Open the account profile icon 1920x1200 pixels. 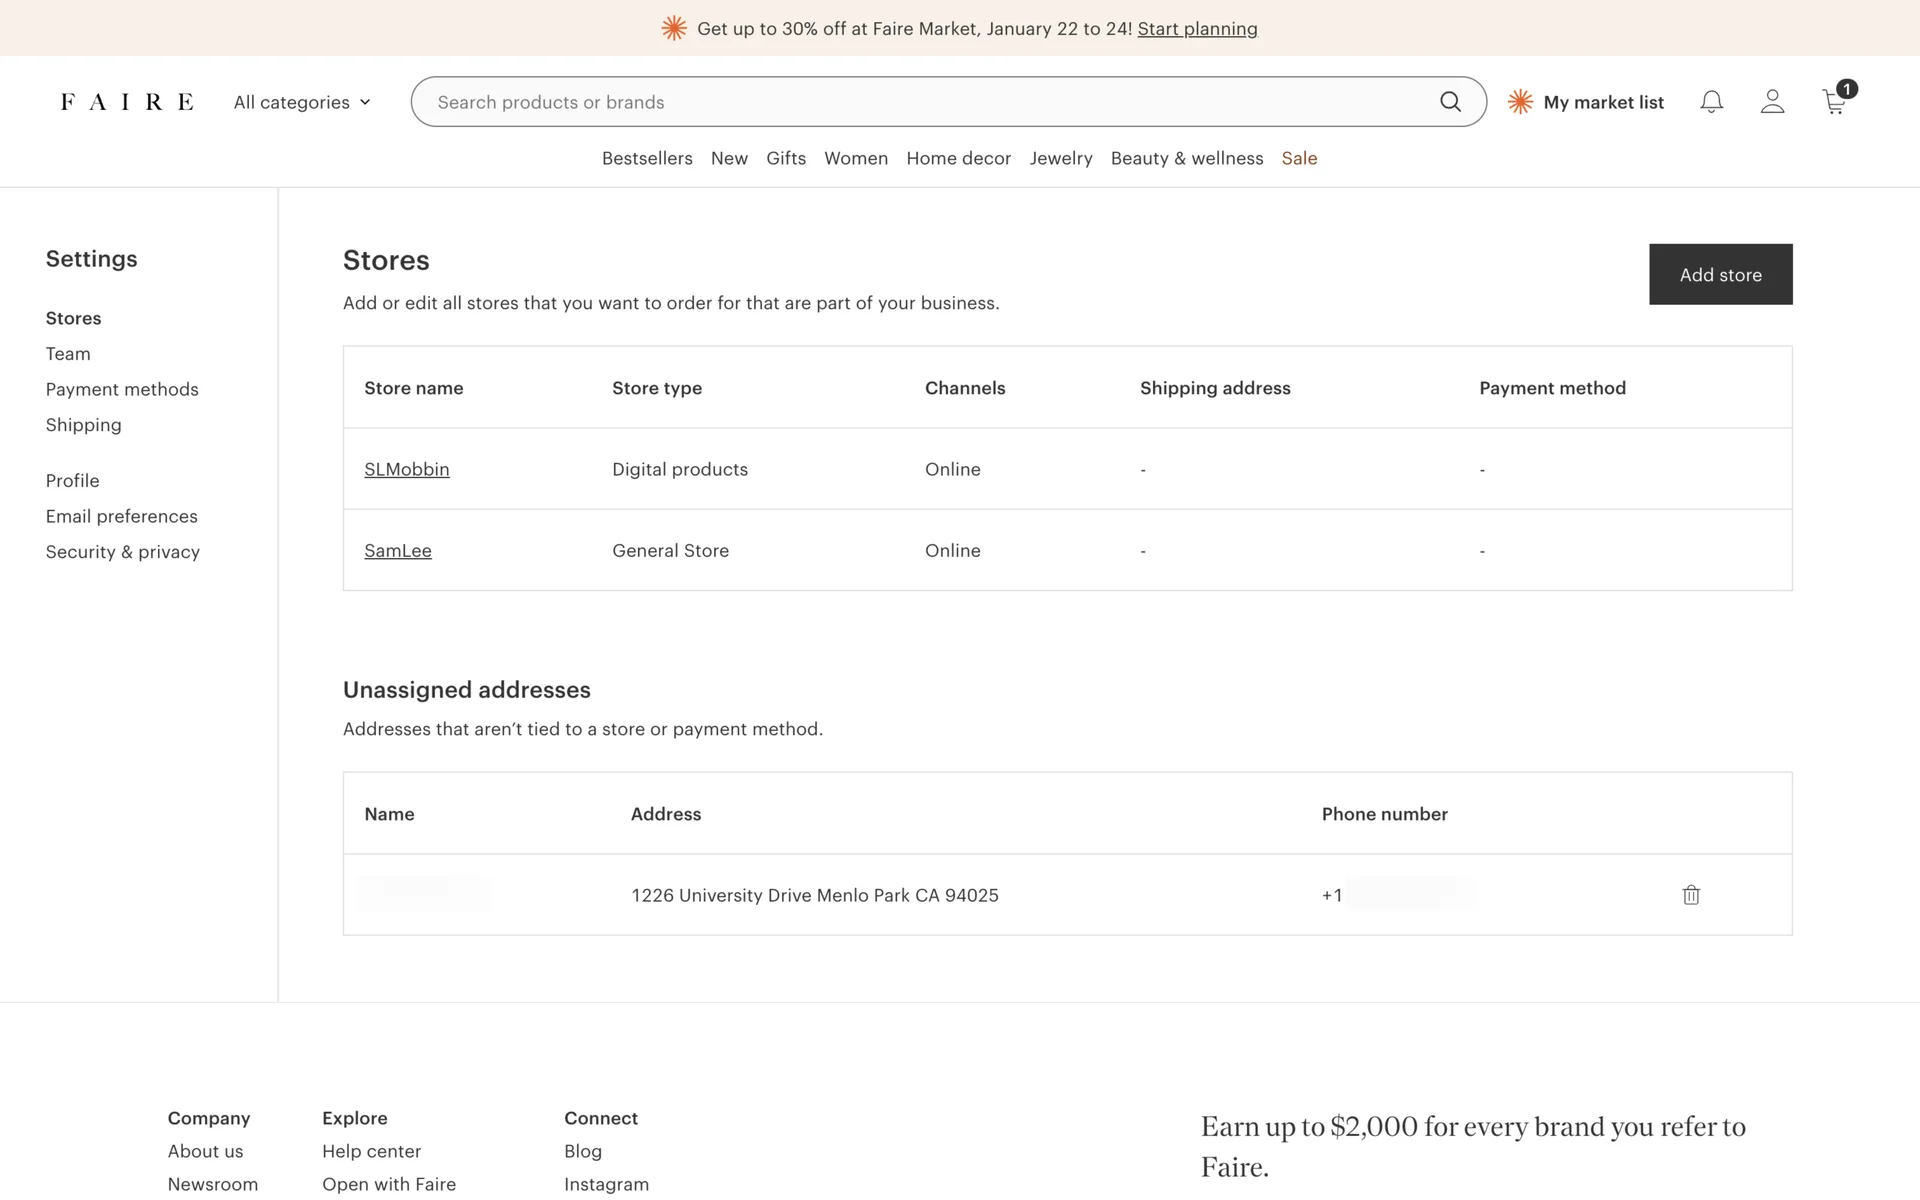pos(1772,102)
